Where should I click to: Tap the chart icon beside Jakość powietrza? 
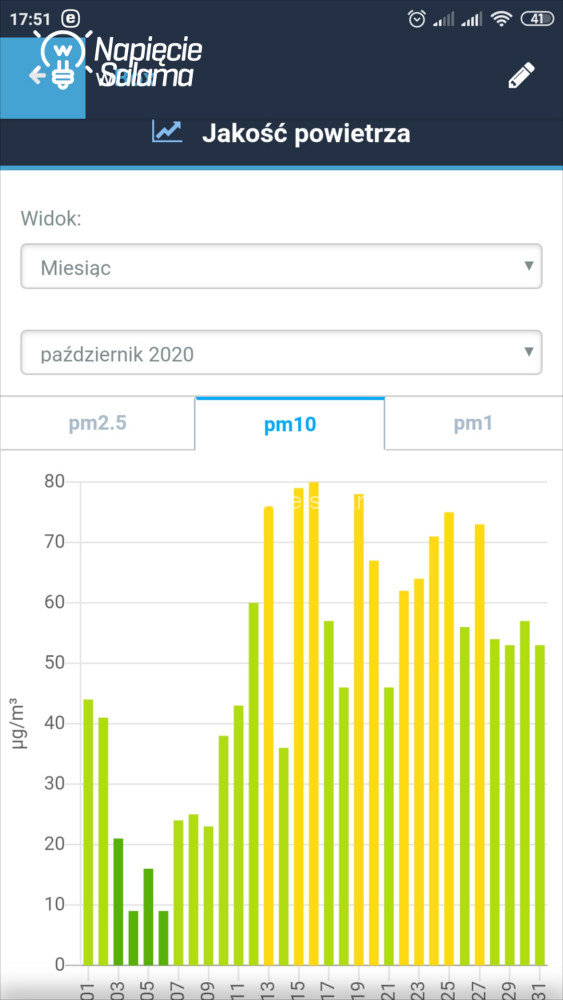167,132
